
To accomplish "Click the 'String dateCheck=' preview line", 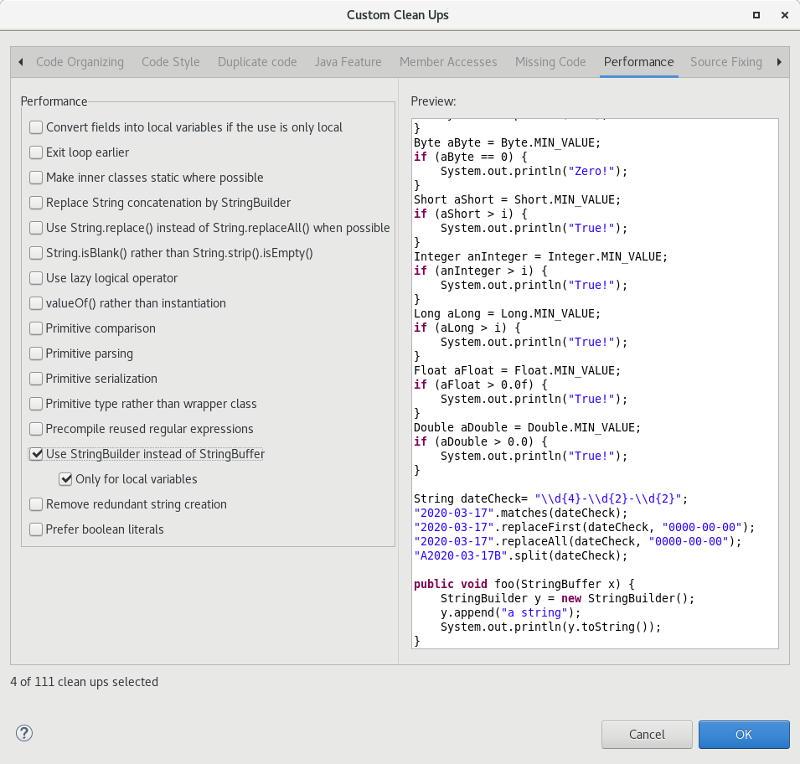I will pos(551,499).
